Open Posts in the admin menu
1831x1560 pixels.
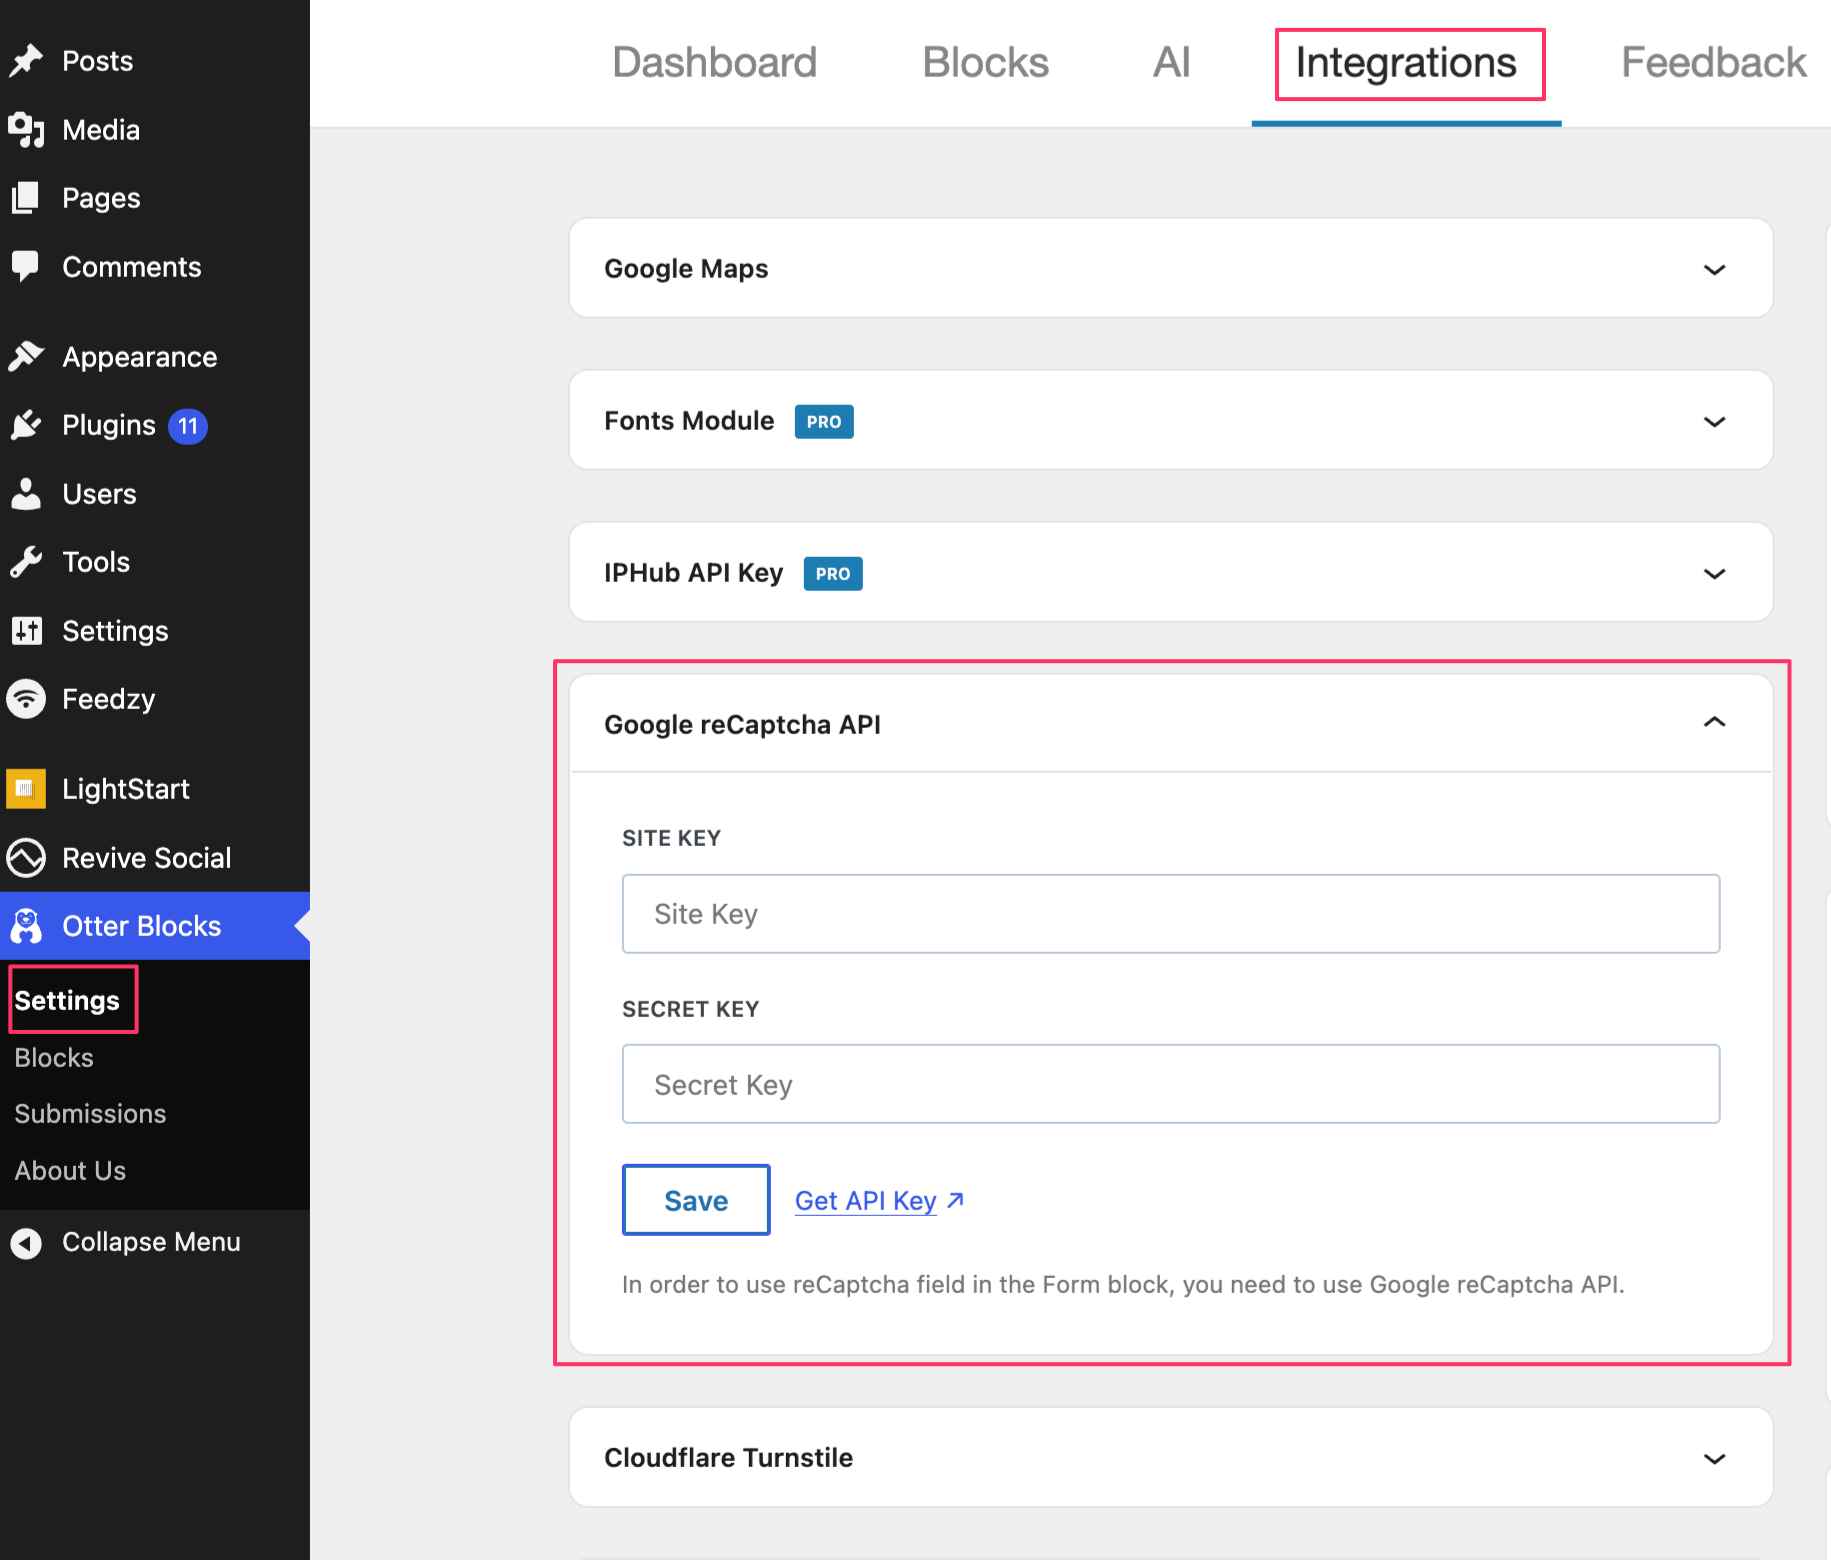point(97,61)
